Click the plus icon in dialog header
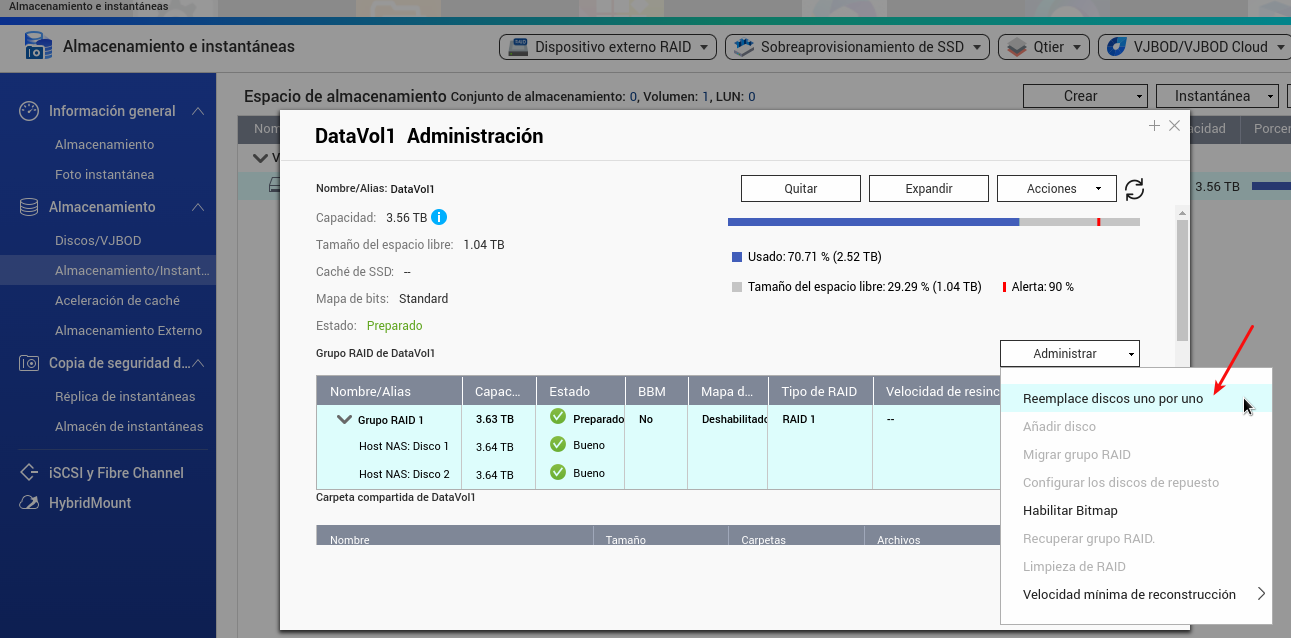Viewport: 1291px width, 638px height. pos(1154,126)
